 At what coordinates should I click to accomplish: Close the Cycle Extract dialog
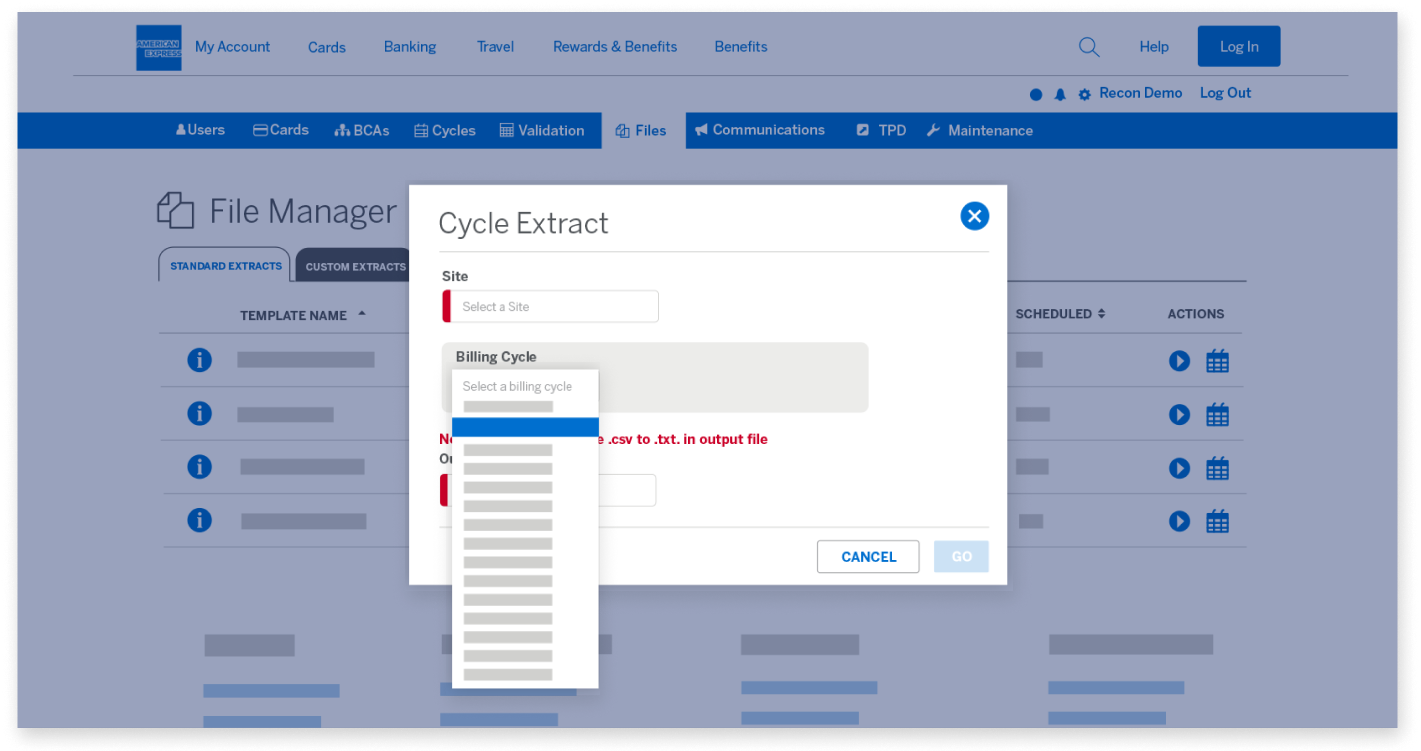pos(974,216)
